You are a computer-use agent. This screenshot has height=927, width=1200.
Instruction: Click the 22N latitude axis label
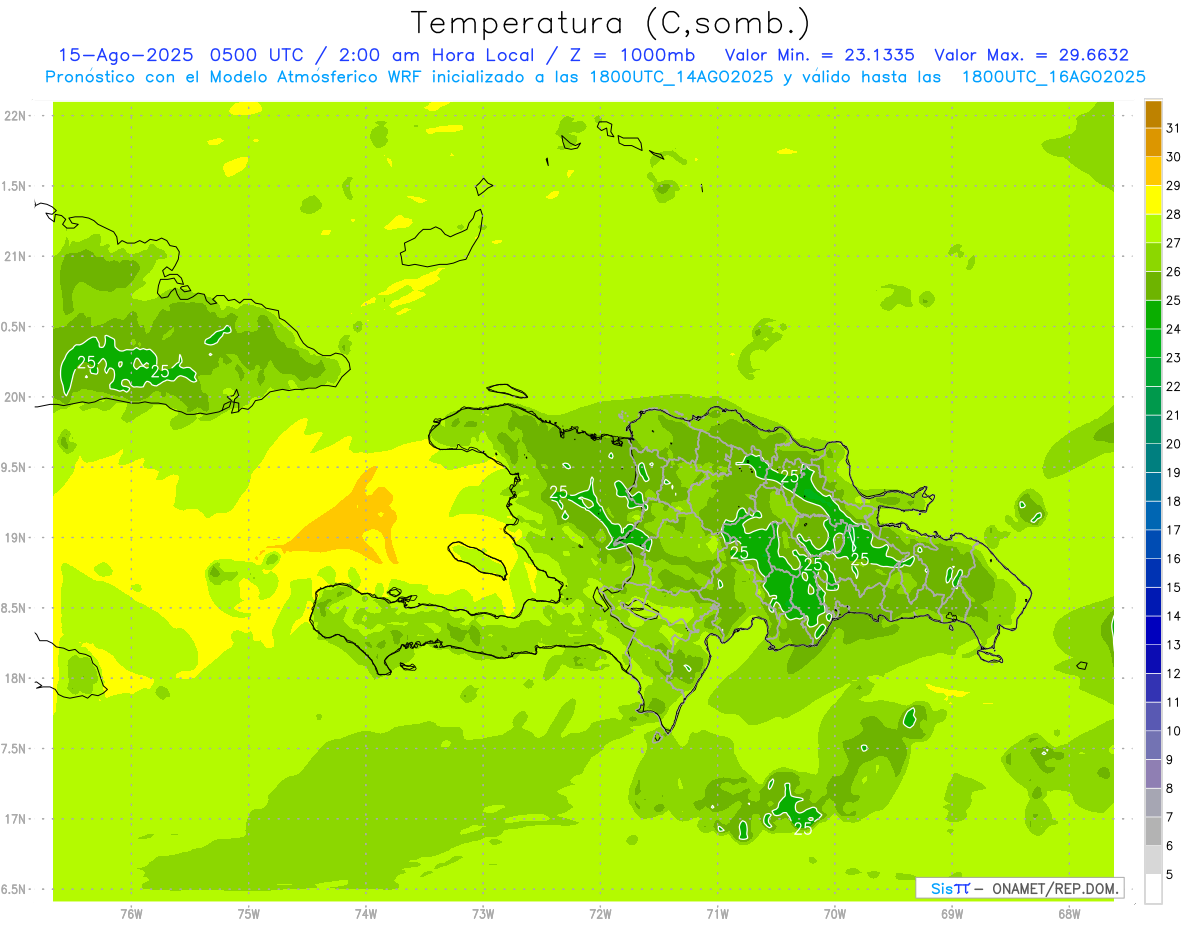pyautogui.click(x=17, y=116)
